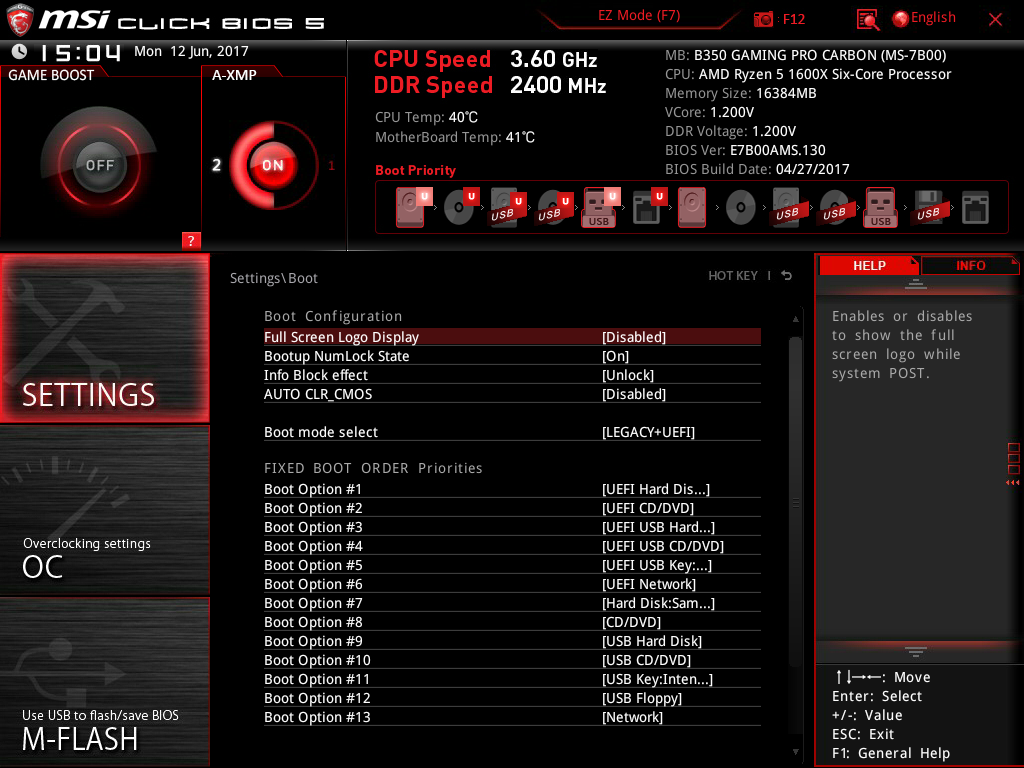Select the legacy USB key boot icon
Viewport: 1024px width, 768px height.
880,207
